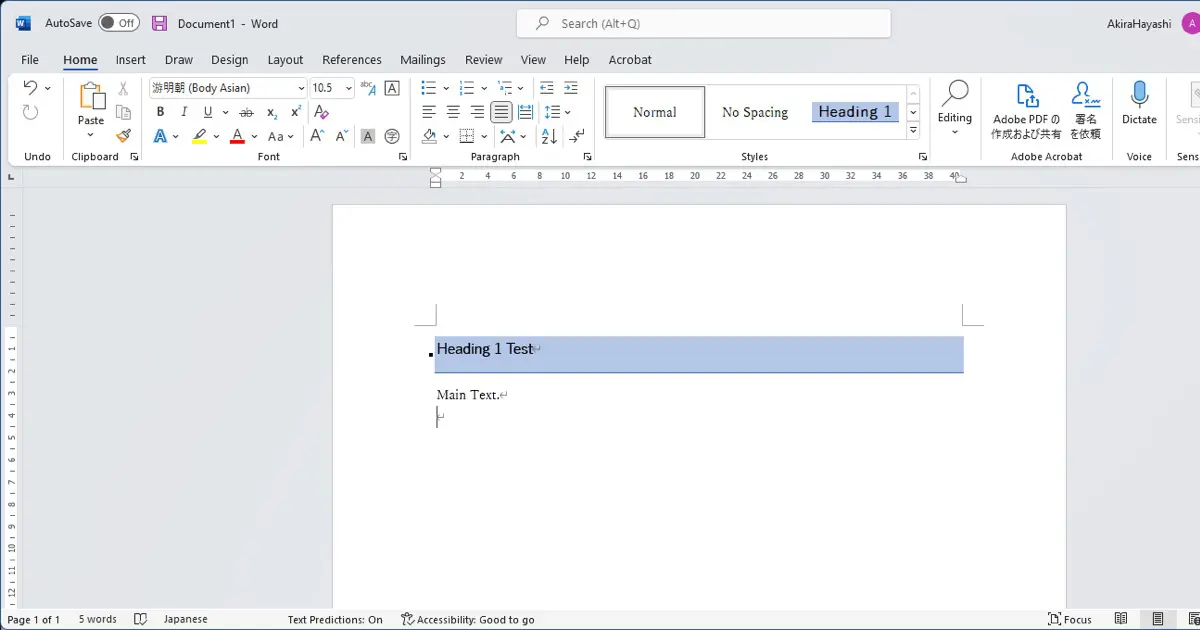Open the font name dropdown
1200x630 pixels.
tap(301, 88)
